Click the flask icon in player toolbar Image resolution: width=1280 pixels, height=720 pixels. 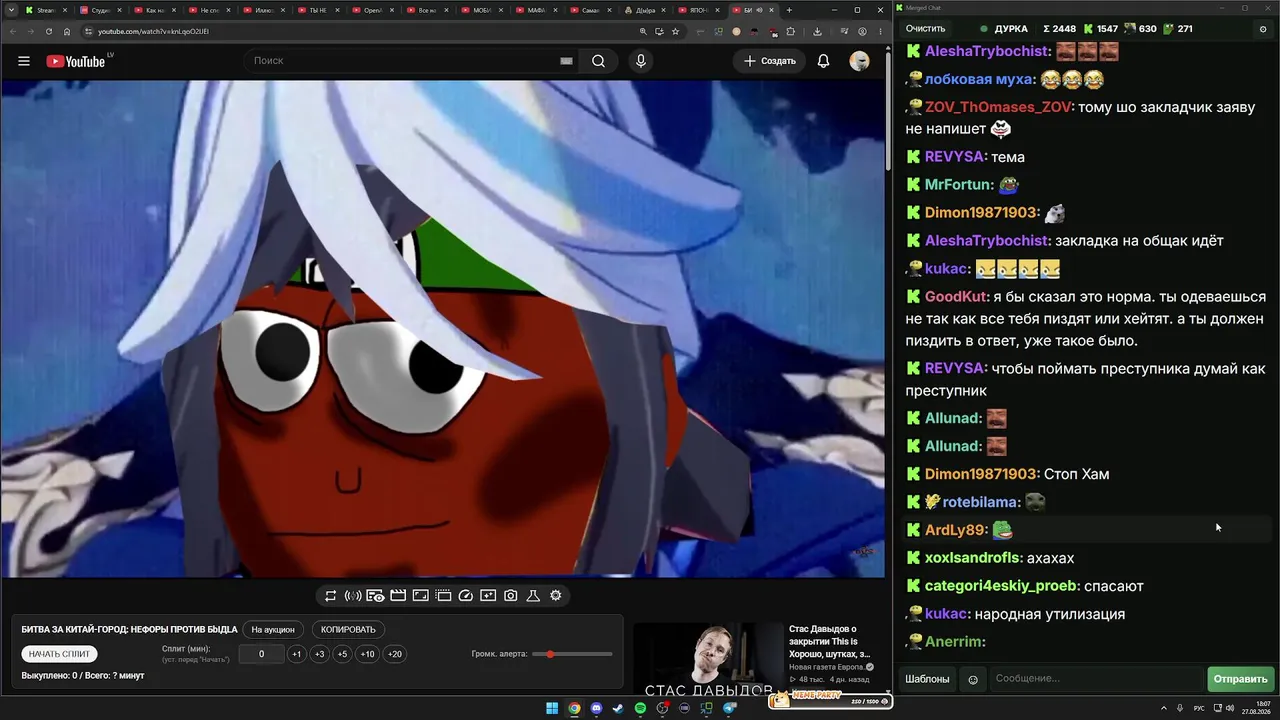tap(533, 596)
